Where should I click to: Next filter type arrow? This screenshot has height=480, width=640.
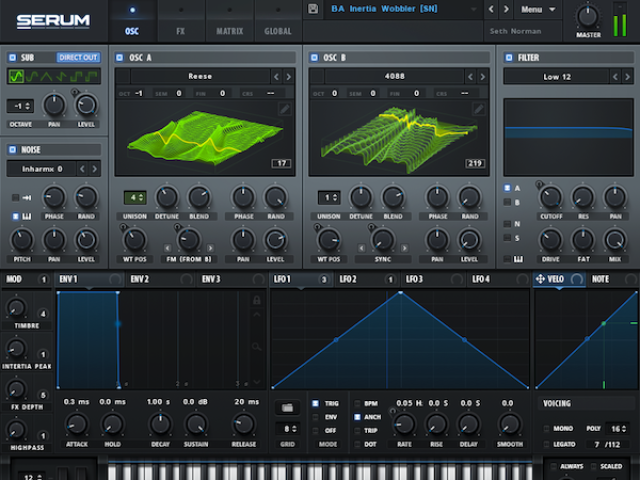click(627, 77)
